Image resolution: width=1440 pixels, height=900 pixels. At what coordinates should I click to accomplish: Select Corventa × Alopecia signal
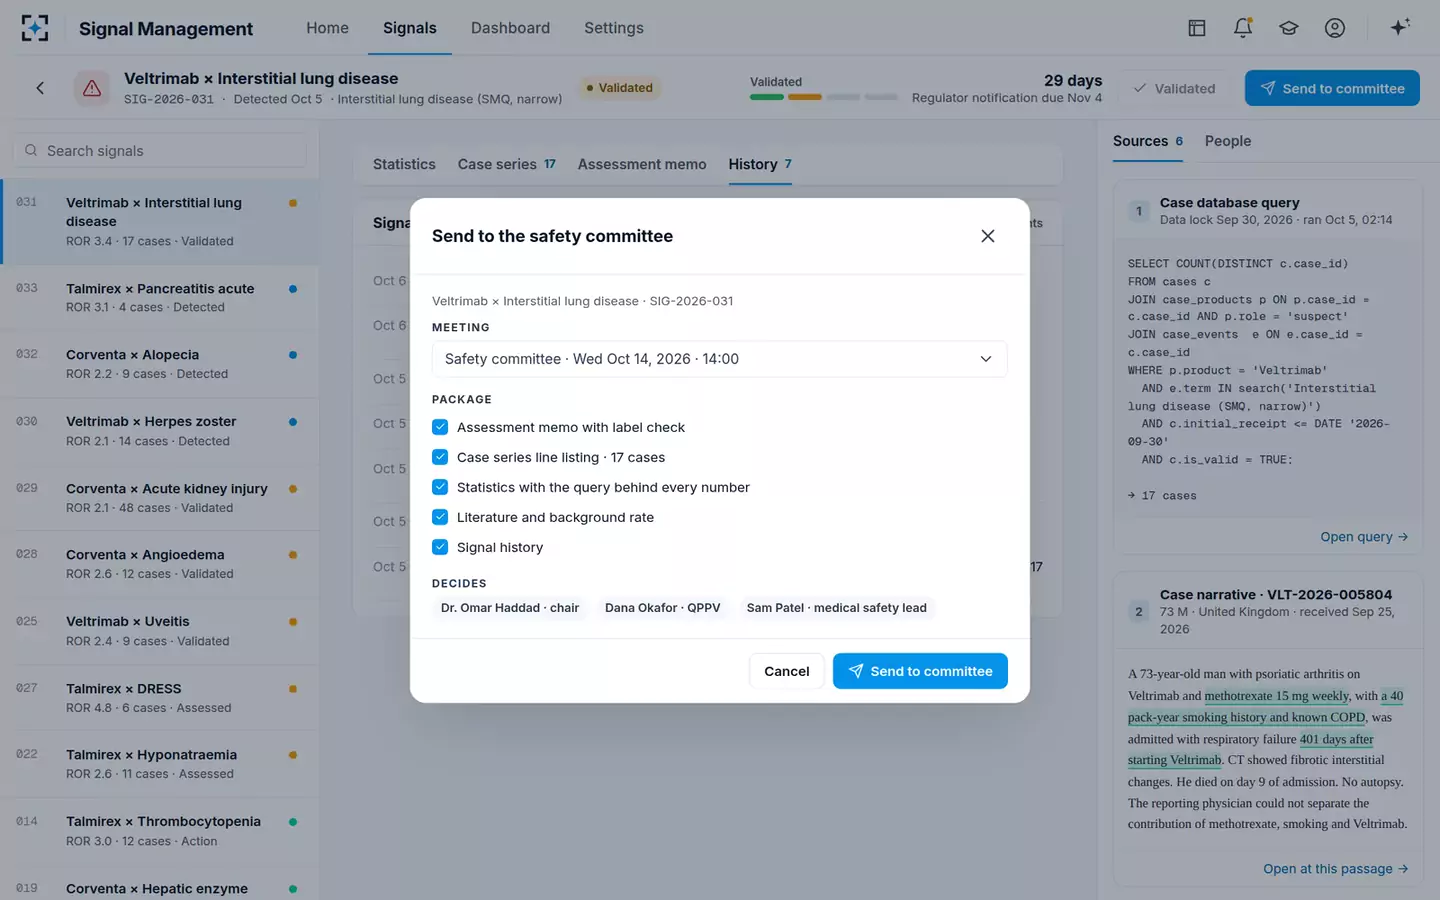[160, 364]
